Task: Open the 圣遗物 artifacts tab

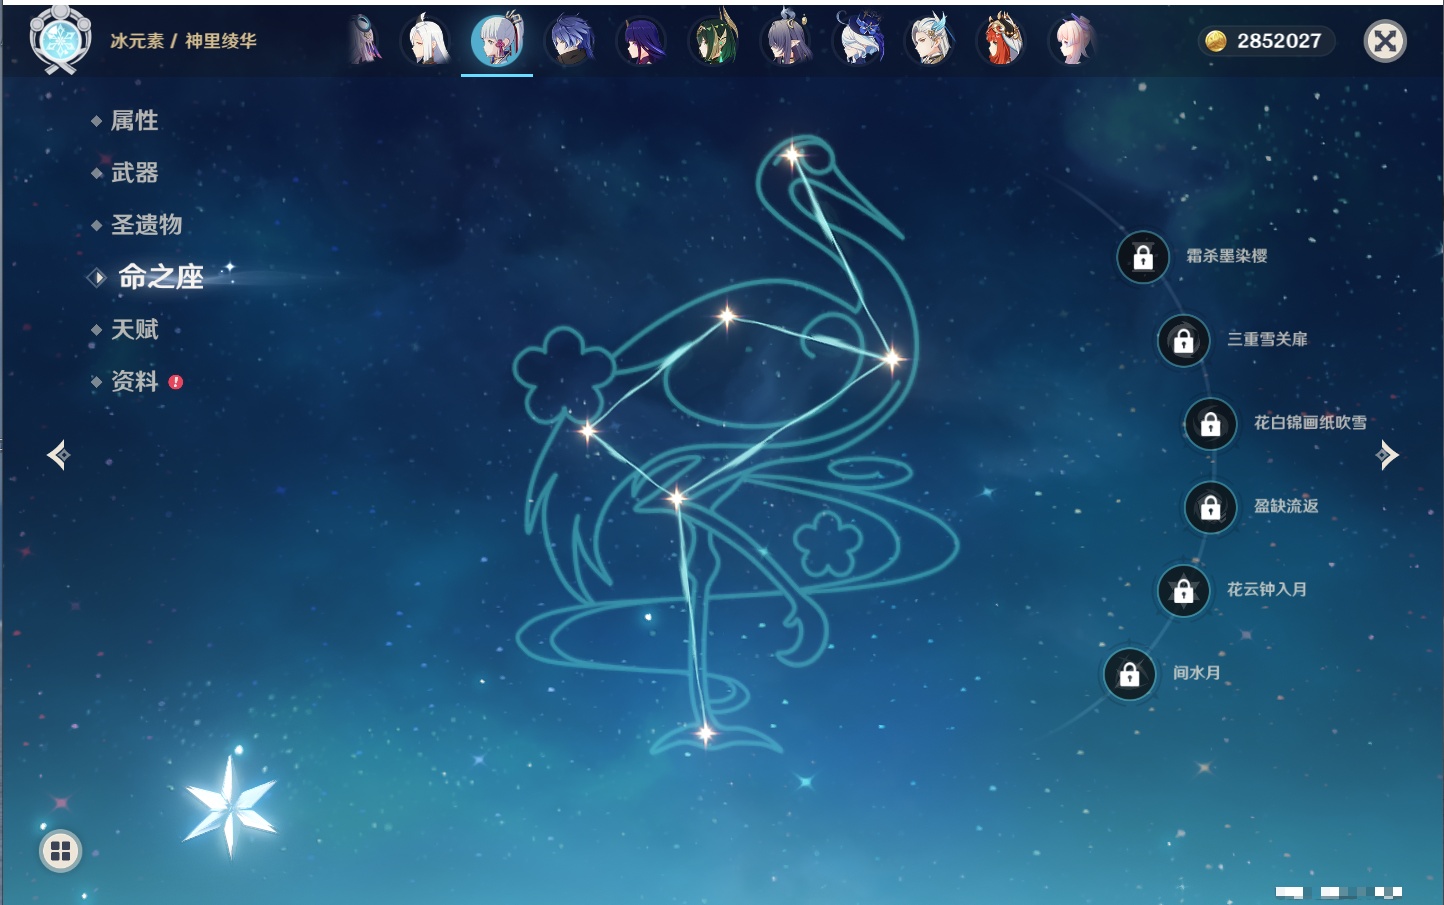Action: point(146,225)
